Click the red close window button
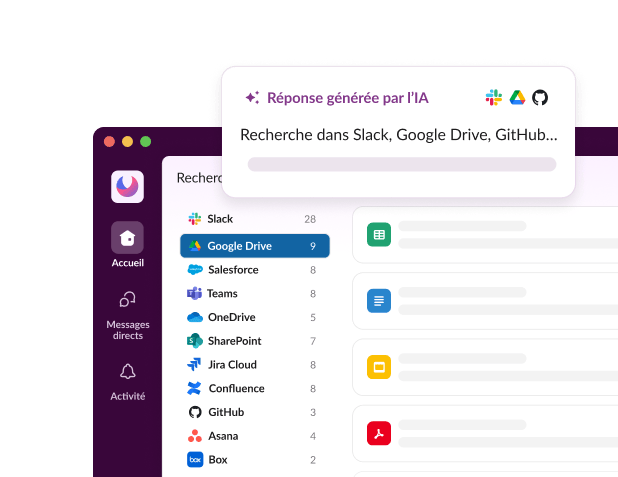 (109, 142)
